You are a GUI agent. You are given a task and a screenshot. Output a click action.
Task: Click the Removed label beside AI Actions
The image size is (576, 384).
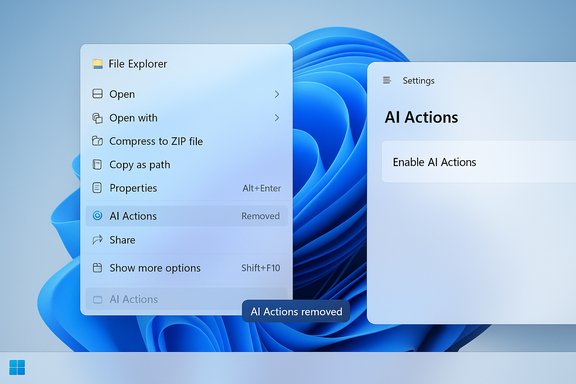pos(260,216)
